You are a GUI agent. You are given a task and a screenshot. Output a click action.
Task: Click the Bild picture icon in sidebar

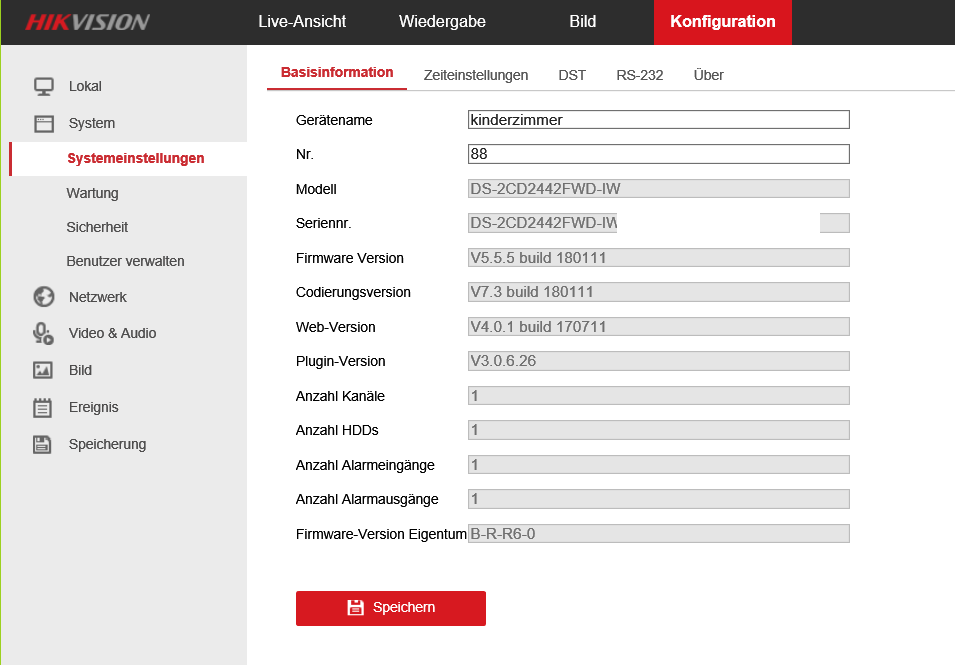tap(43, 370)
